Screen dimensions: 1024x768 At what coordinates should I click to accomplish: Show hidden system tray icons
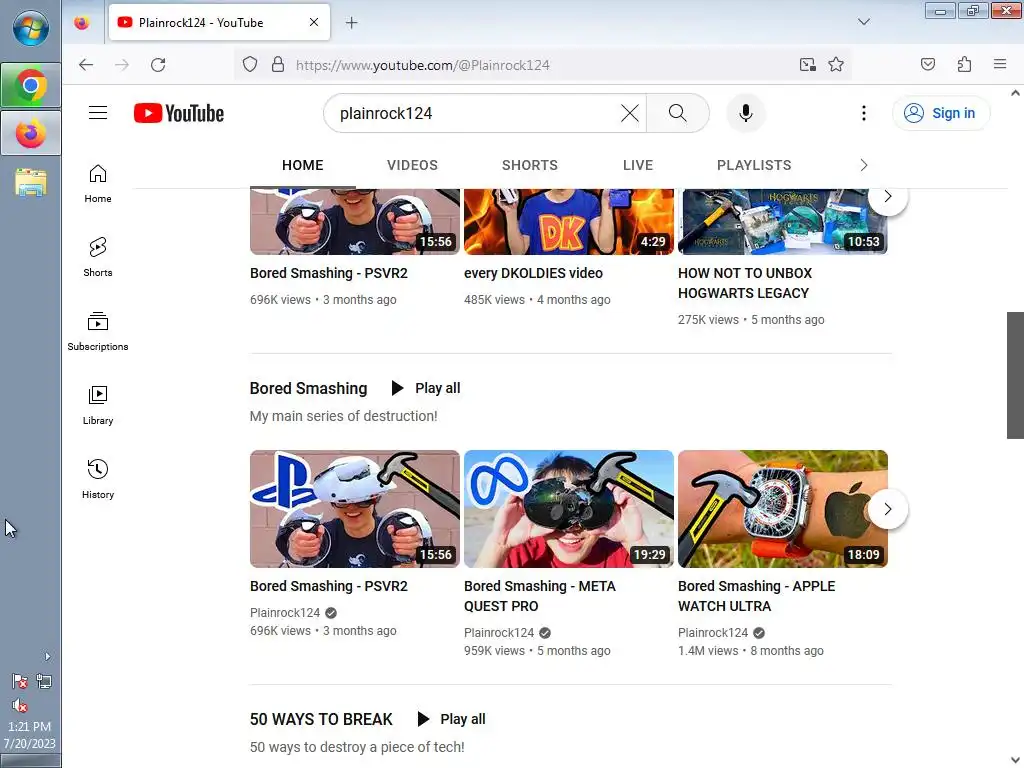pos(47,656)
